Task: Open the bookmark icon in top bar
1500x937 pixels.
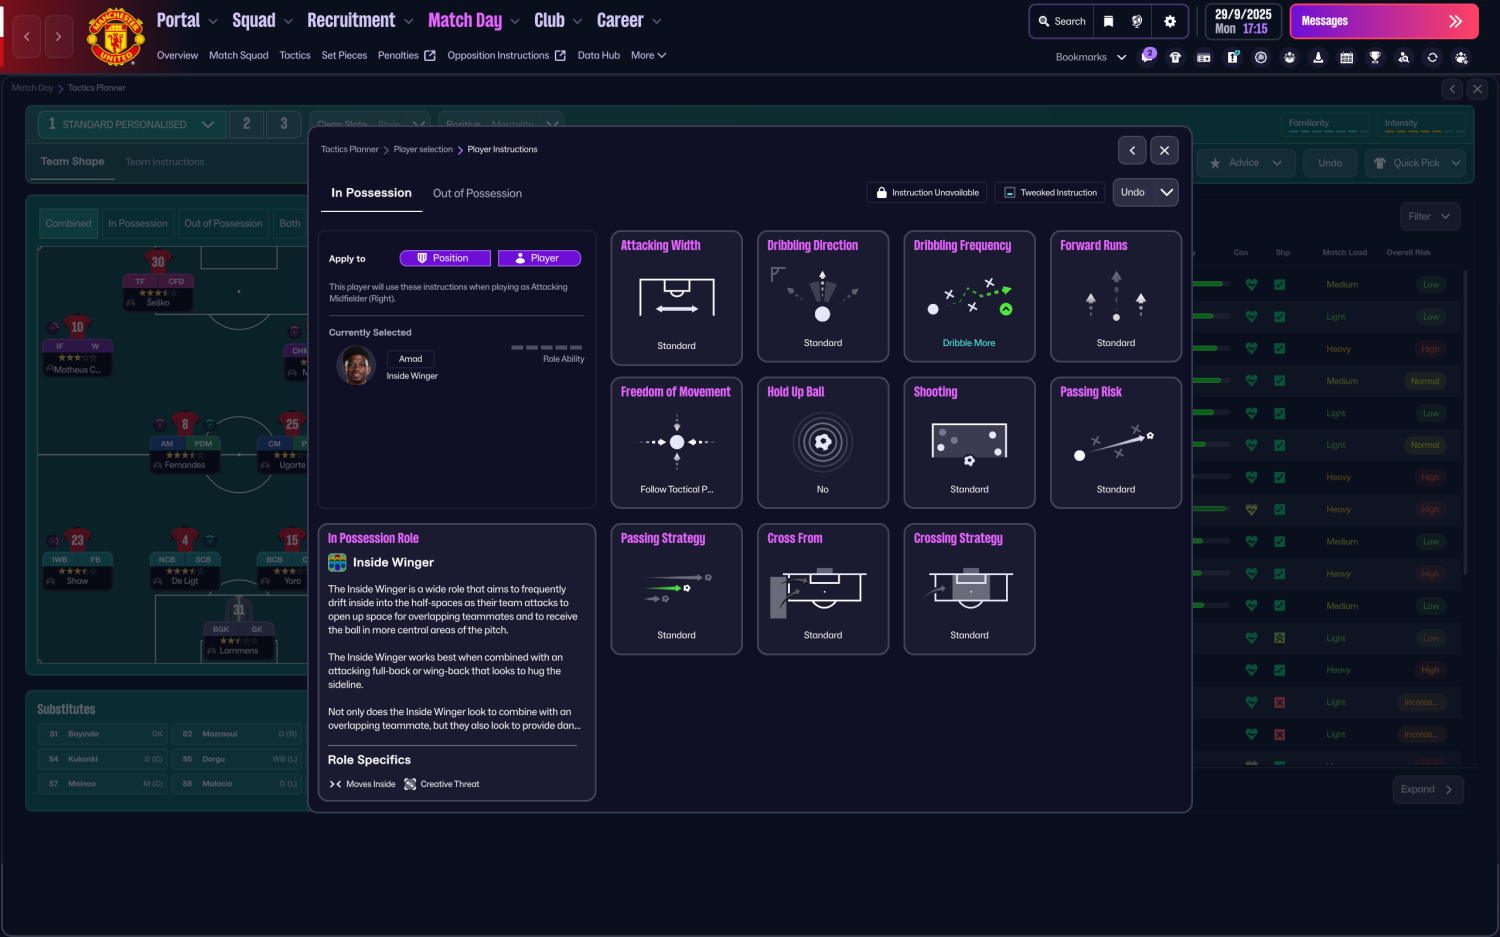Action: click(x=1108, y=21)
